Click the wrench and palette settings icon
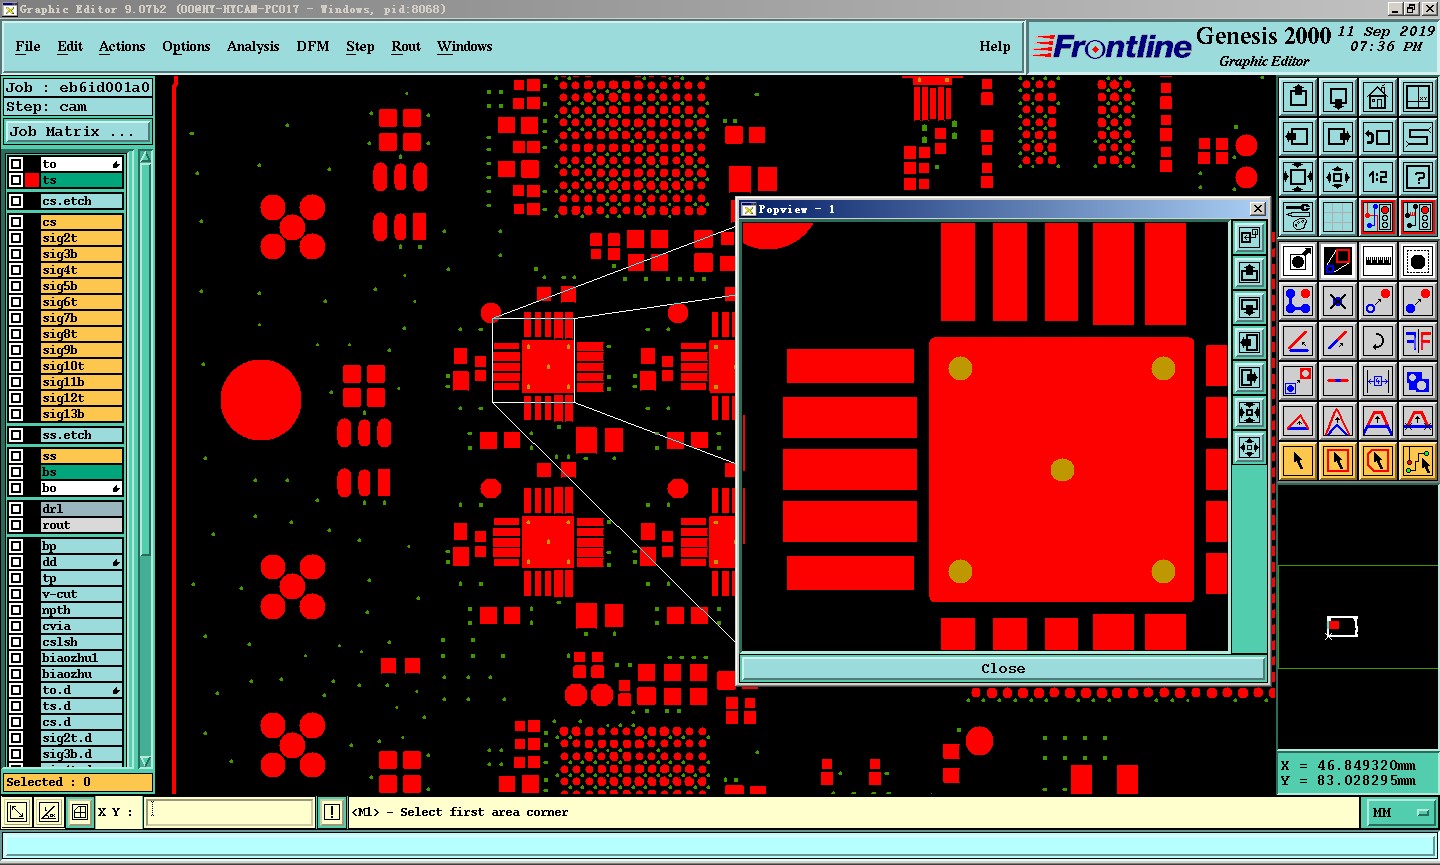The height and width of the screenshot is (865, 1440). 1298,216
